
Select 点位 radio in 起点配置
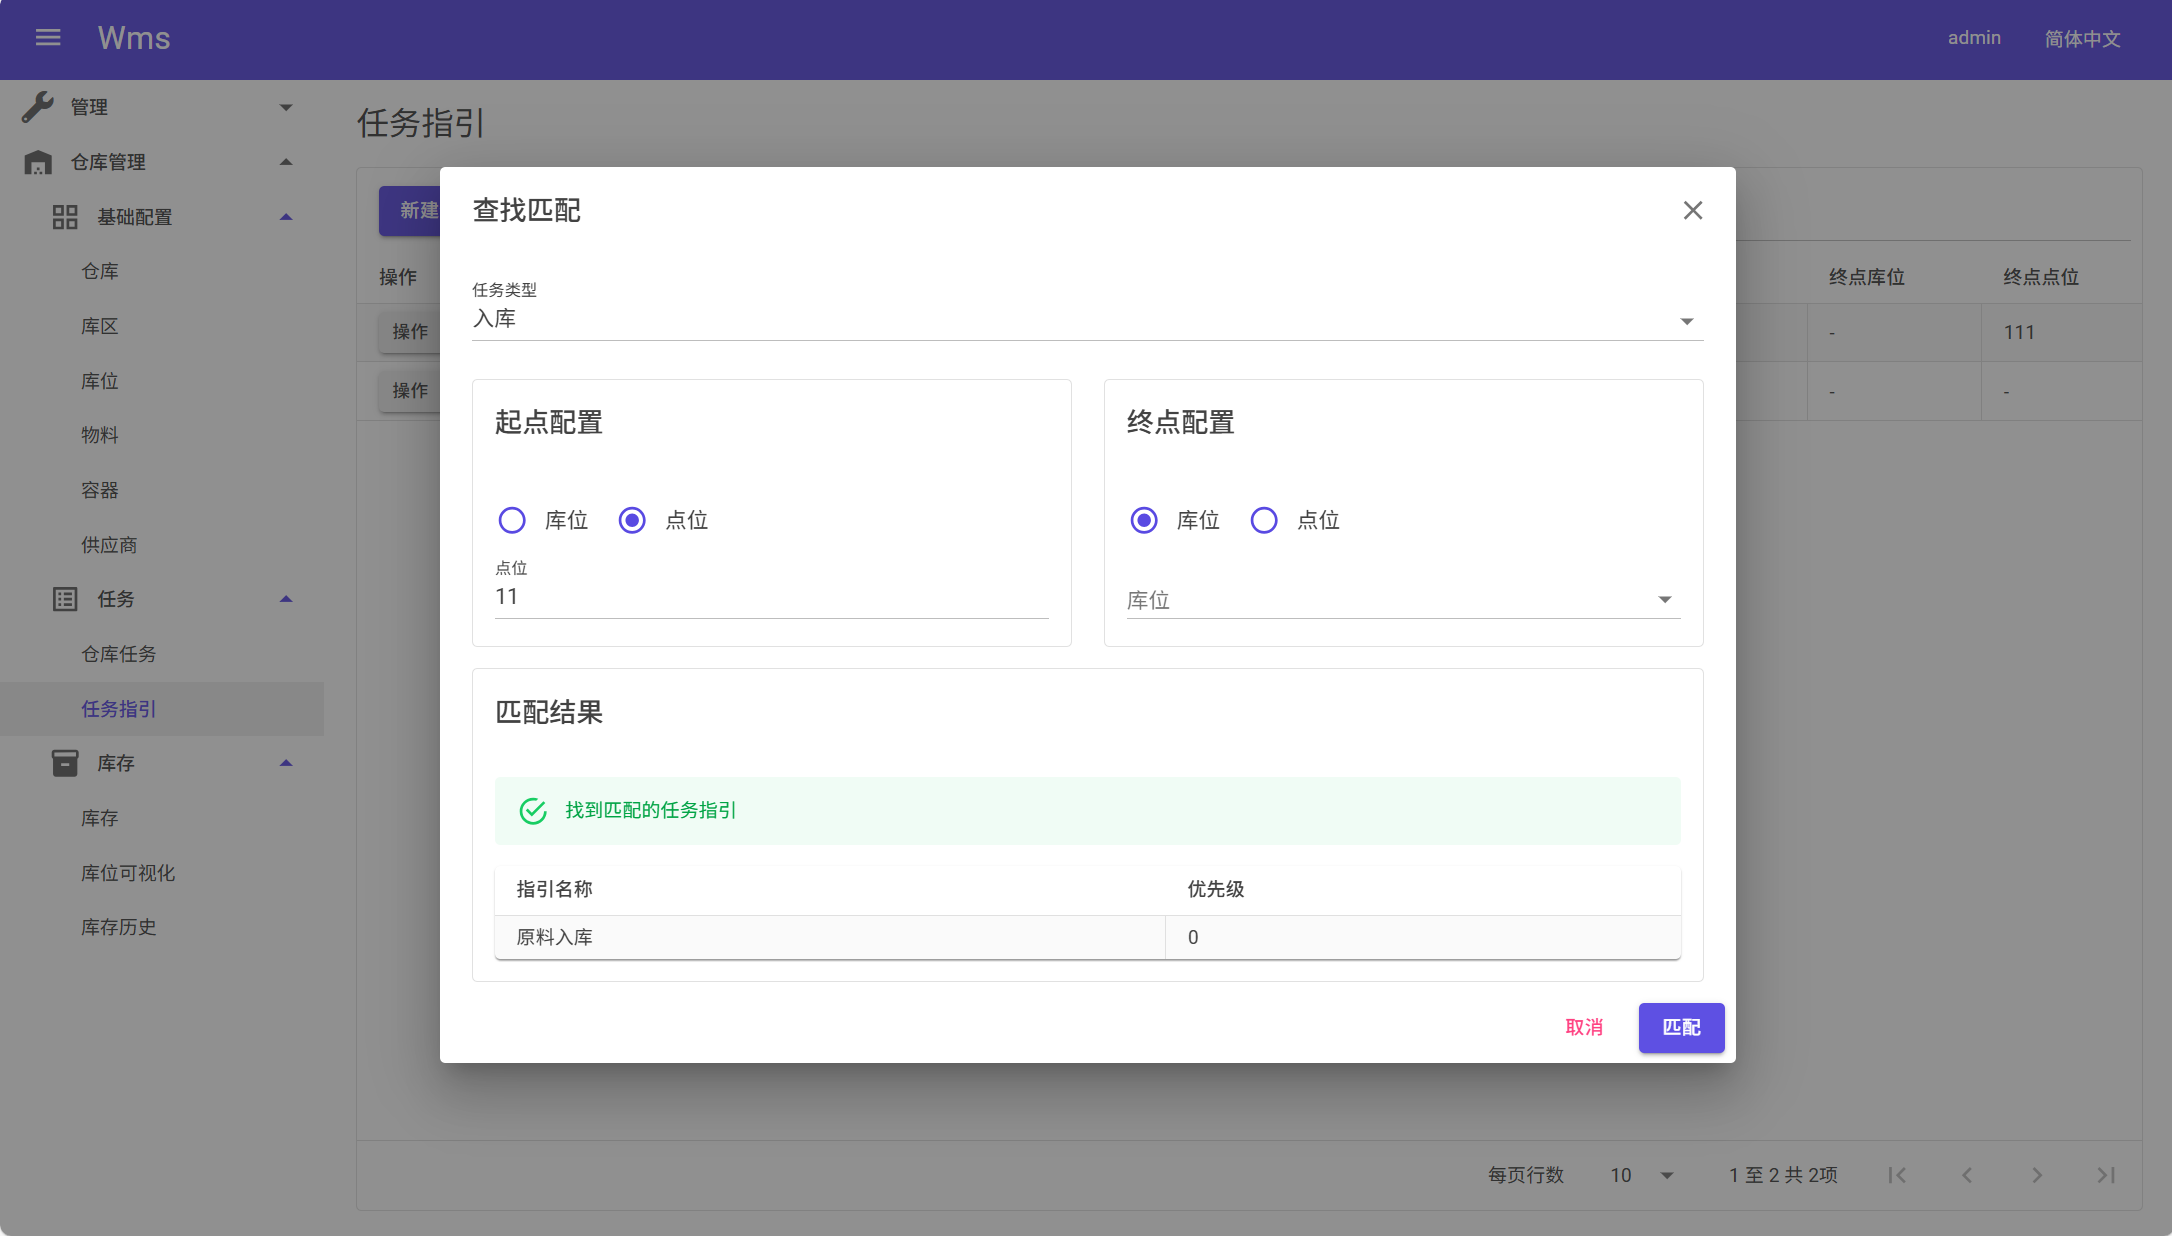click(632, 520)
